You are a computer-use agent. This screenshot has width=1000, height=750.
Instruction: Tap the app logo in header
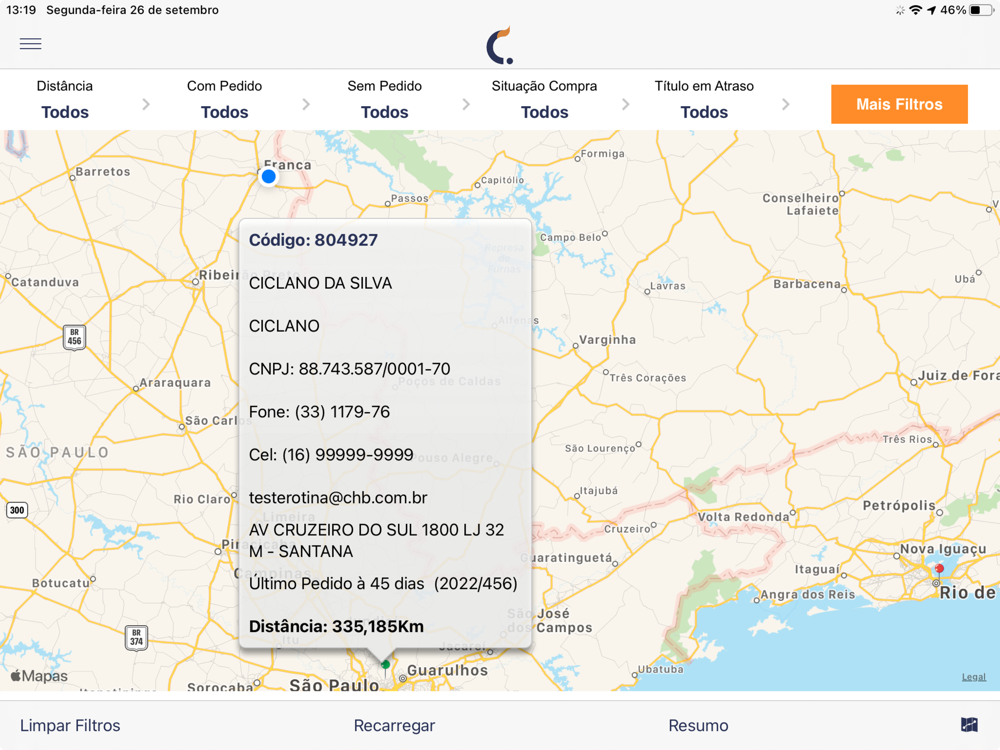click(x=500, y=45)
